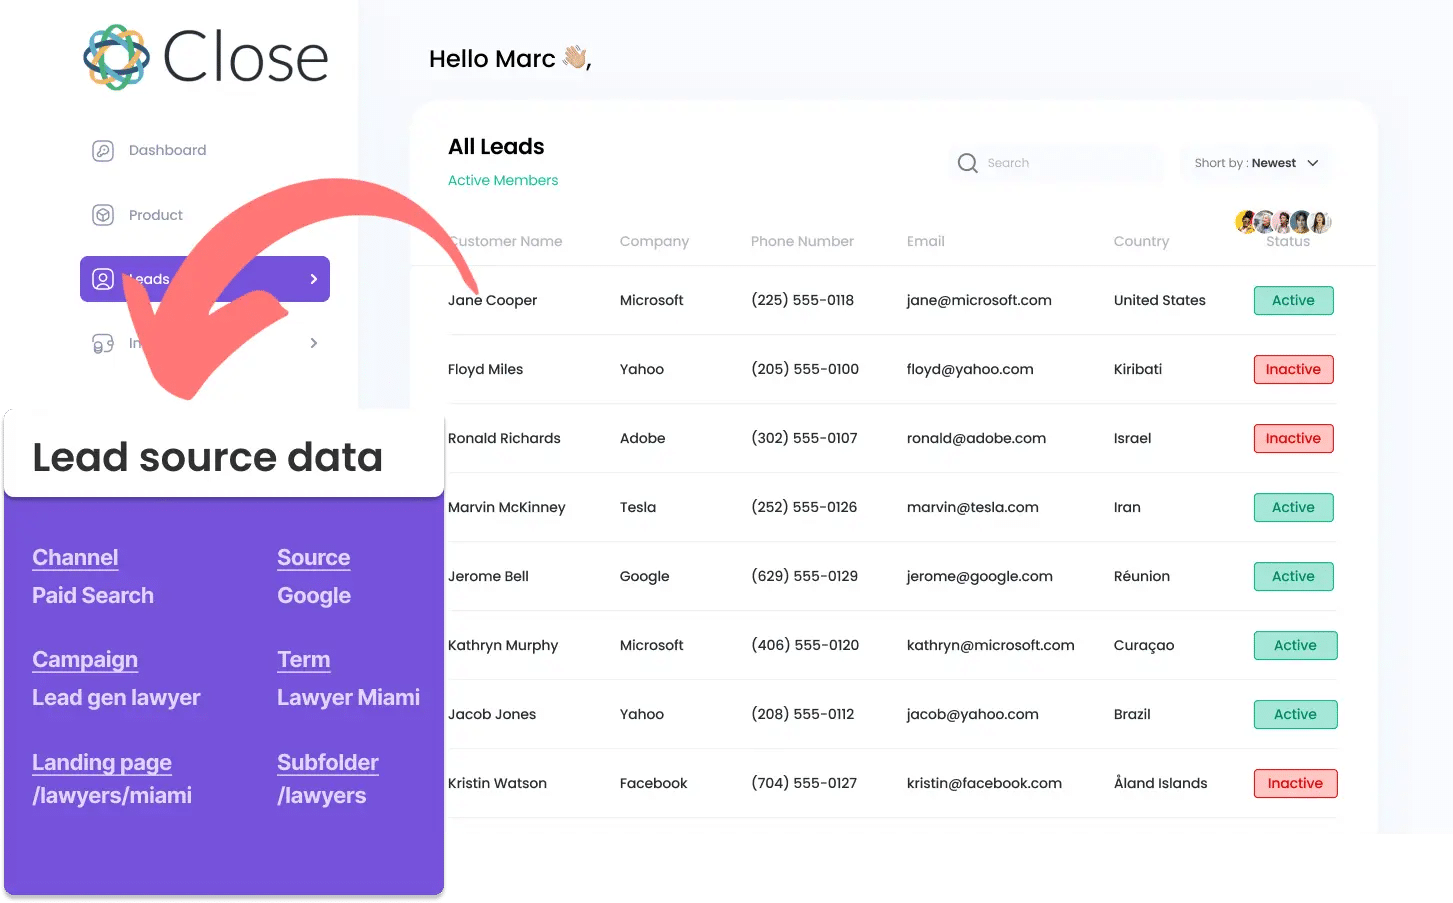
Task: Click the Close logo icon
Action: coord(116,57)
